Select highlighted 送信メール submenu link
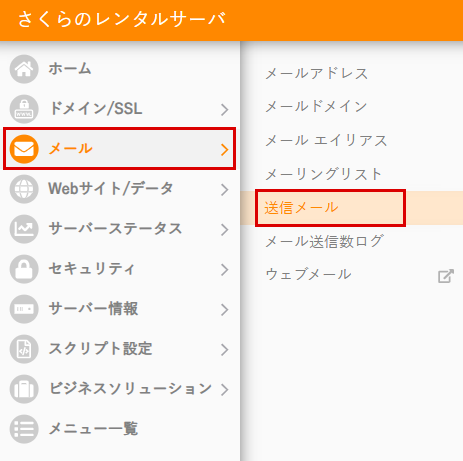Screen dimensions: 463x461 (301, 208)
